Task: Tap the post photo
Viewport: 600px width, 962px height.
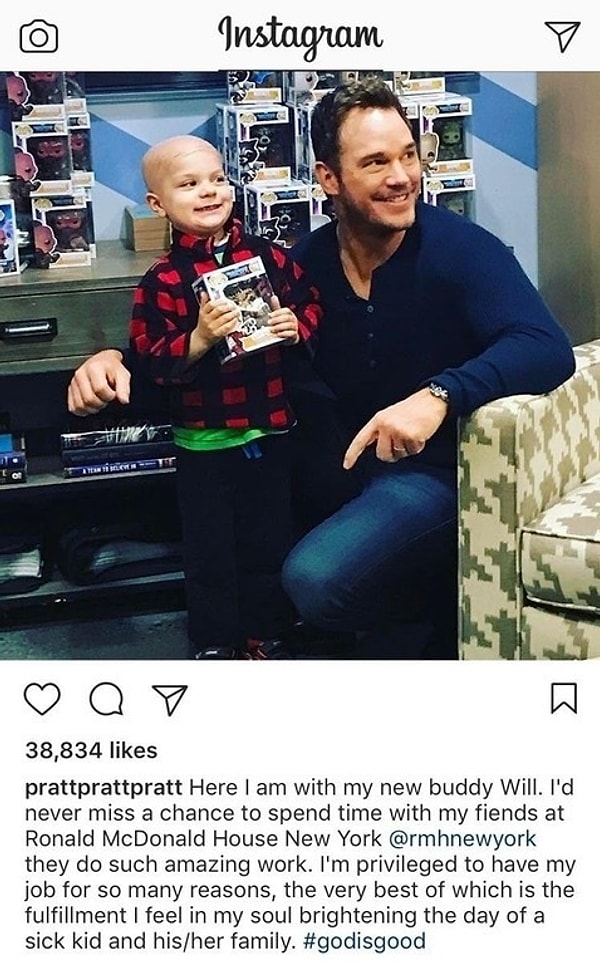Action: (300, 366)
